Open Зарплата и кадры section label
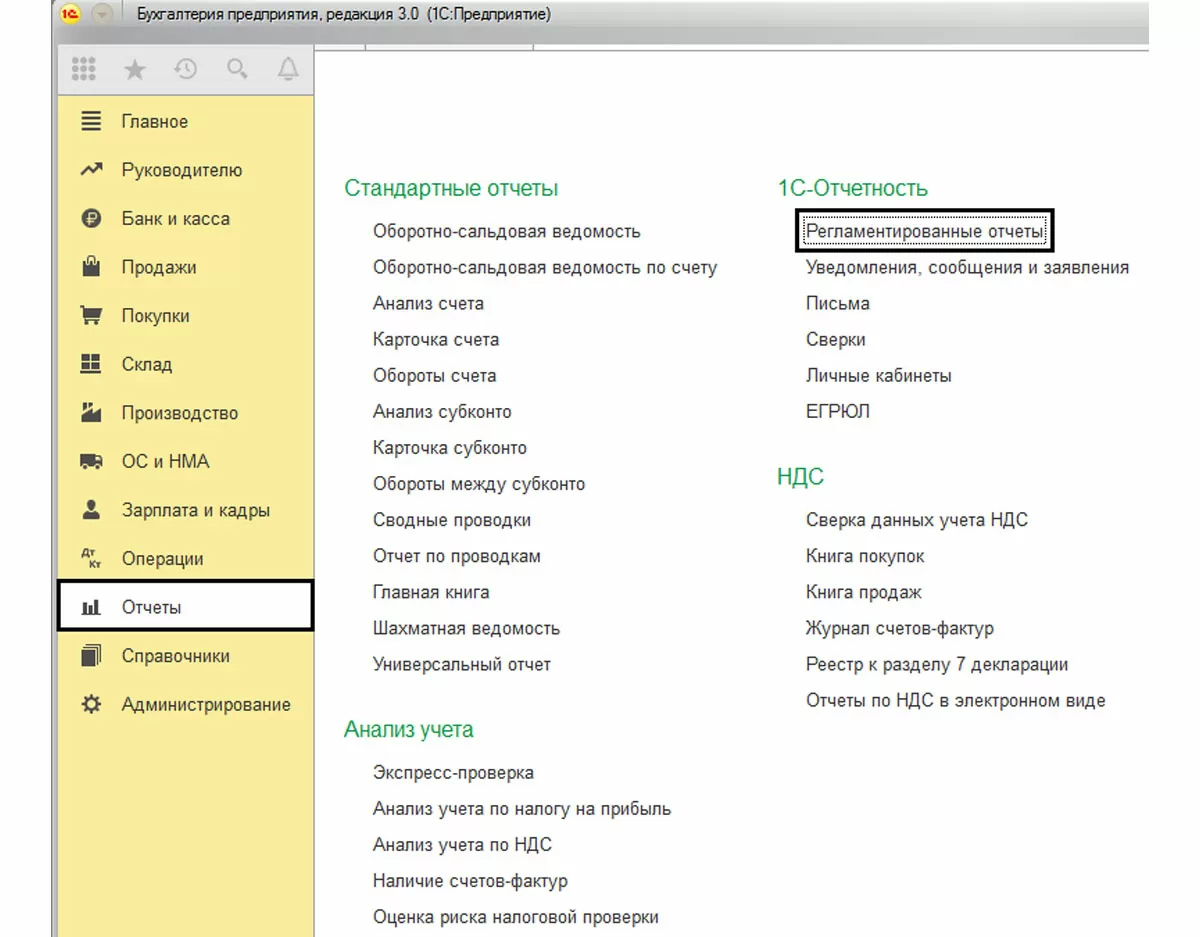 pos(196,510)
